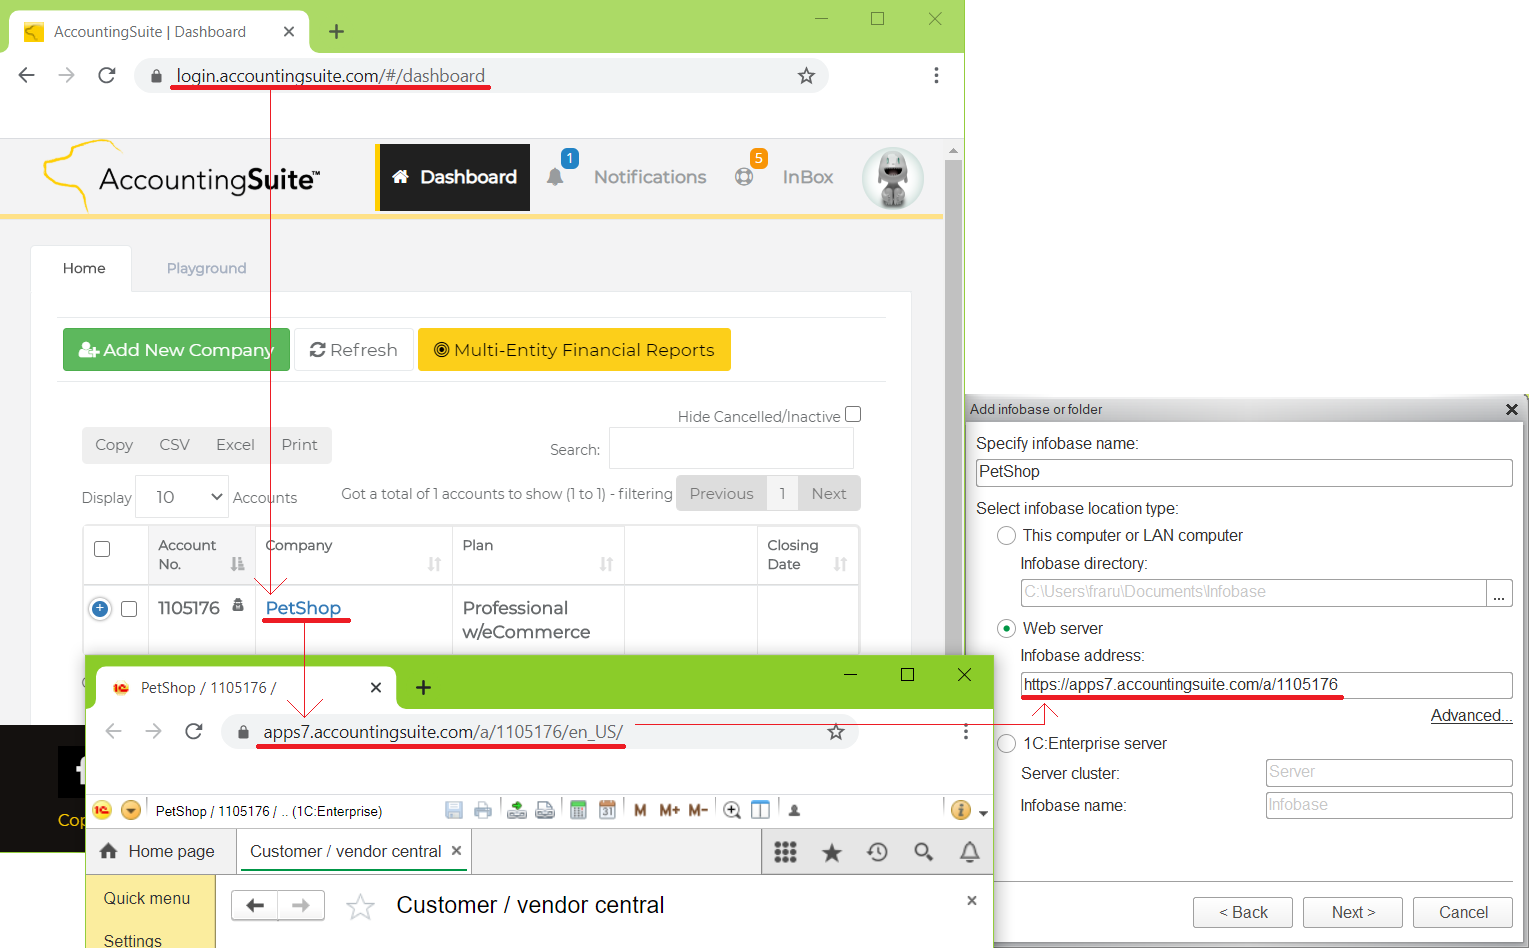Toggle the select-all checkbox in table header
Image resolution: width=1529 pixels, height=948 pixels.
102,549
